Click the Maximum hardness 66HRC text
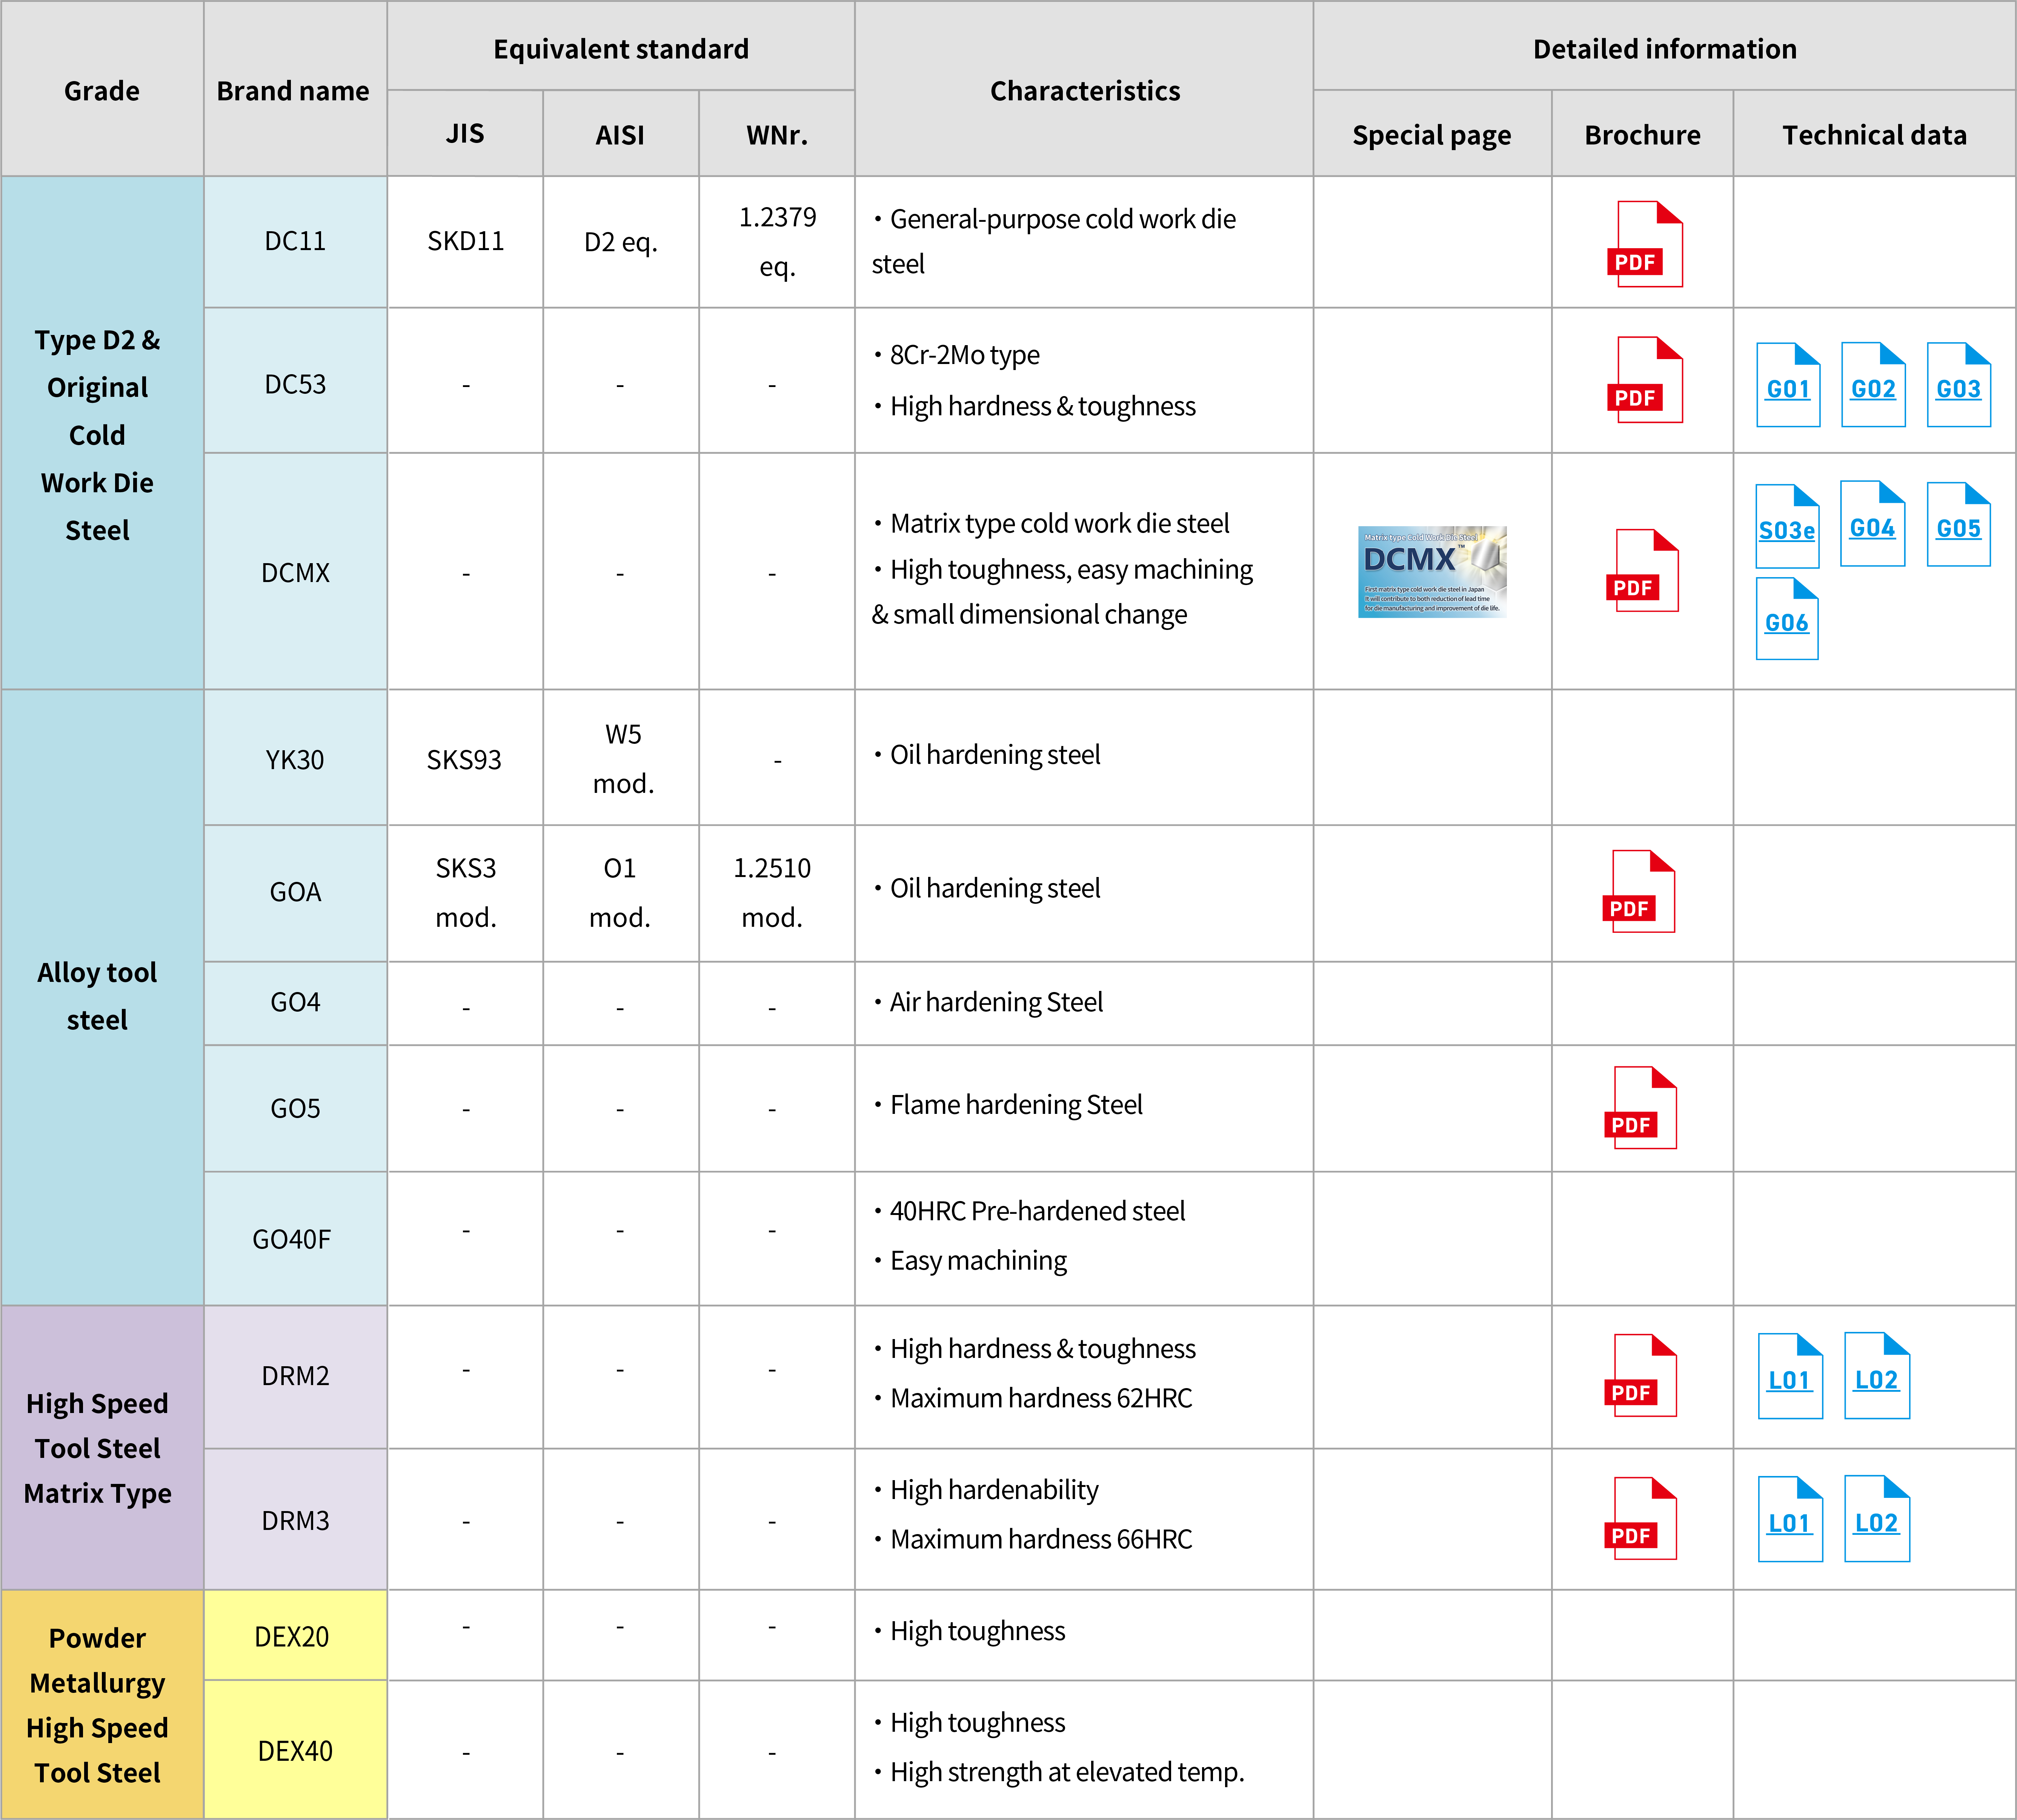Viewport: 2017px width, 1820px height. [x=1041, y=1539]
